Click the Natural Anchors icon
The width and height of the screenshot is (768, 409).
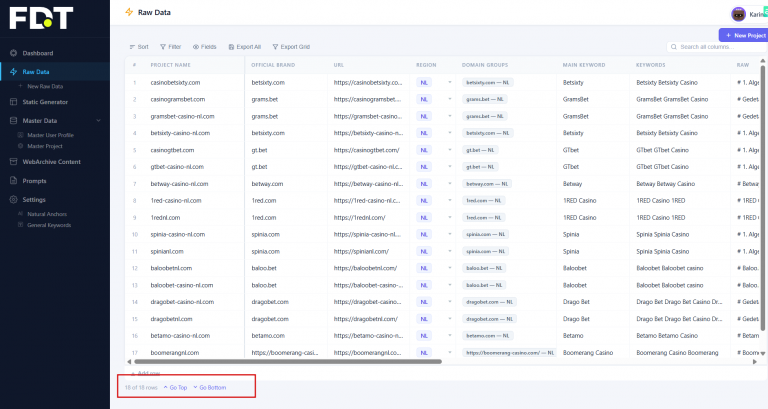click(x=21, y=214)
